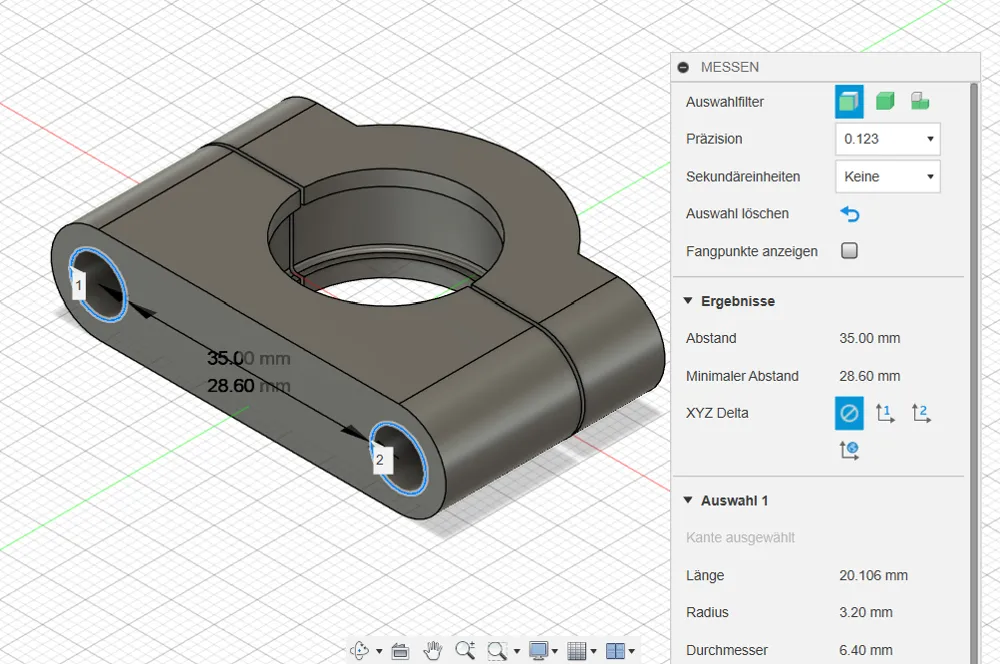Expand the Viewports dropdown arrow
This screenshot has height=664, width=1000.
(x=632, y=651)
